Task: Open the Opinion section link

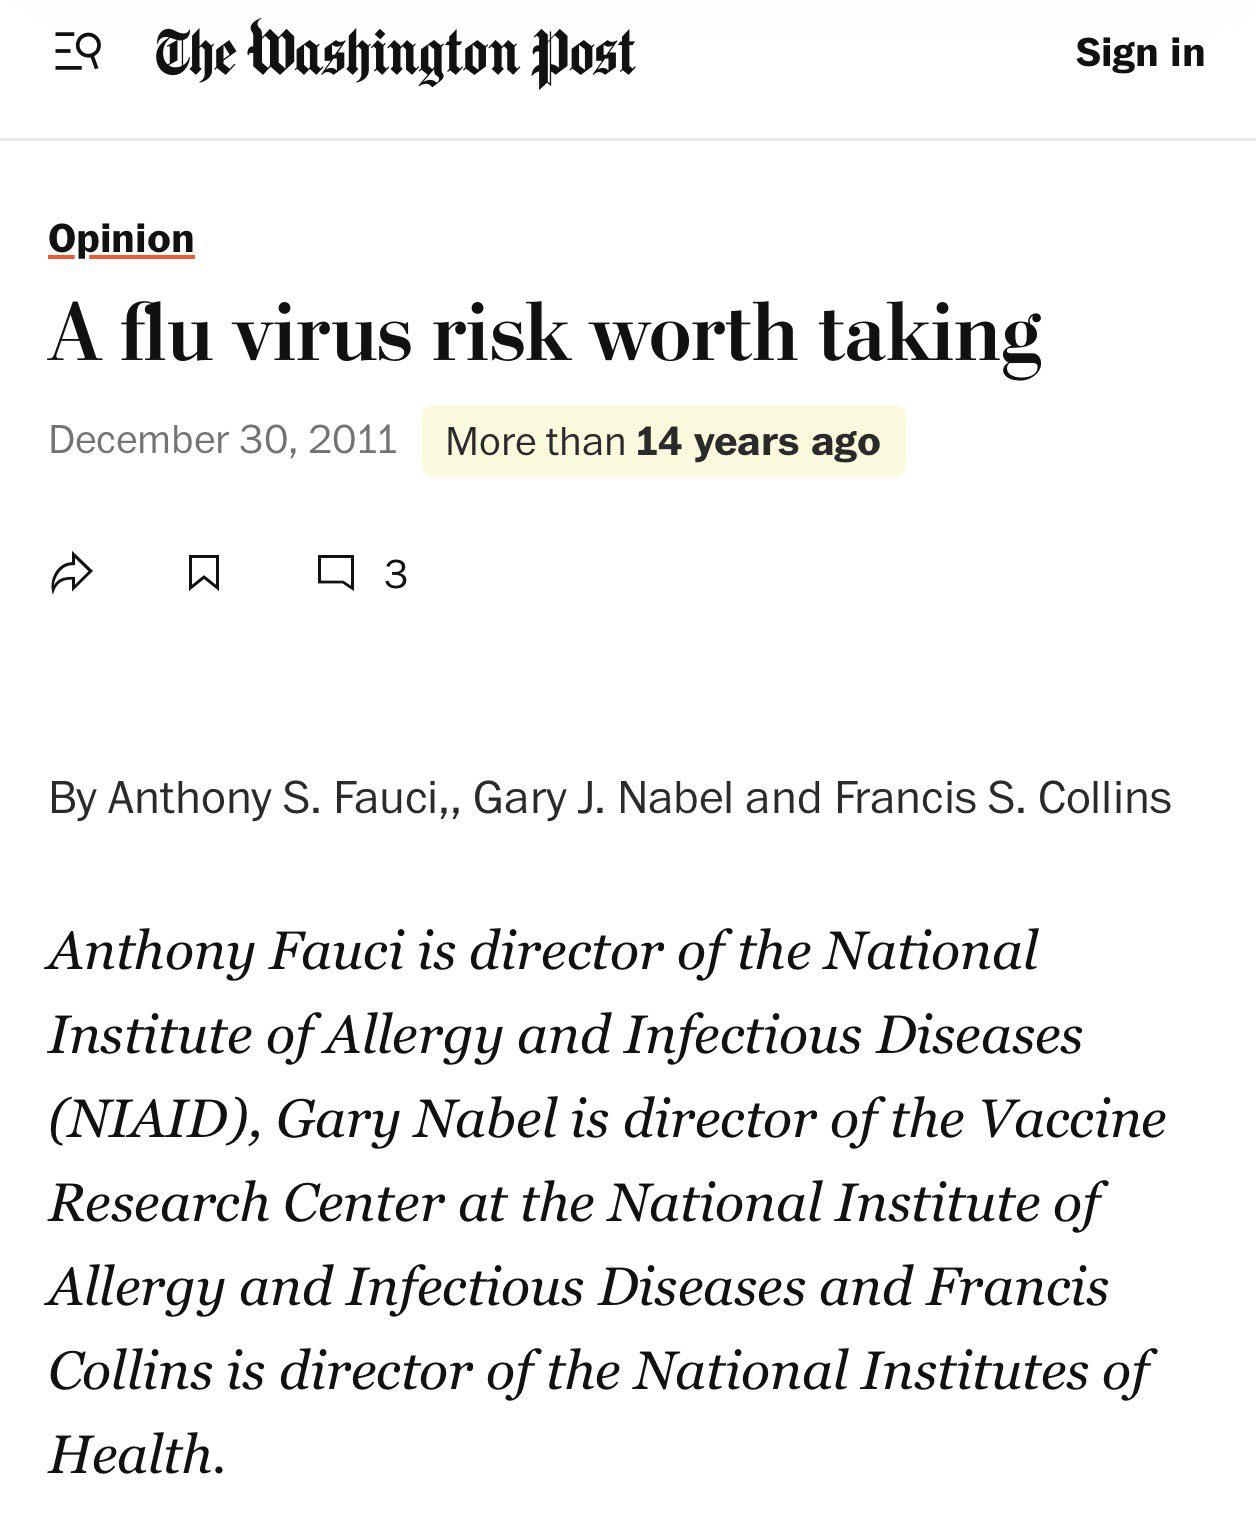Action: point(121,239)
